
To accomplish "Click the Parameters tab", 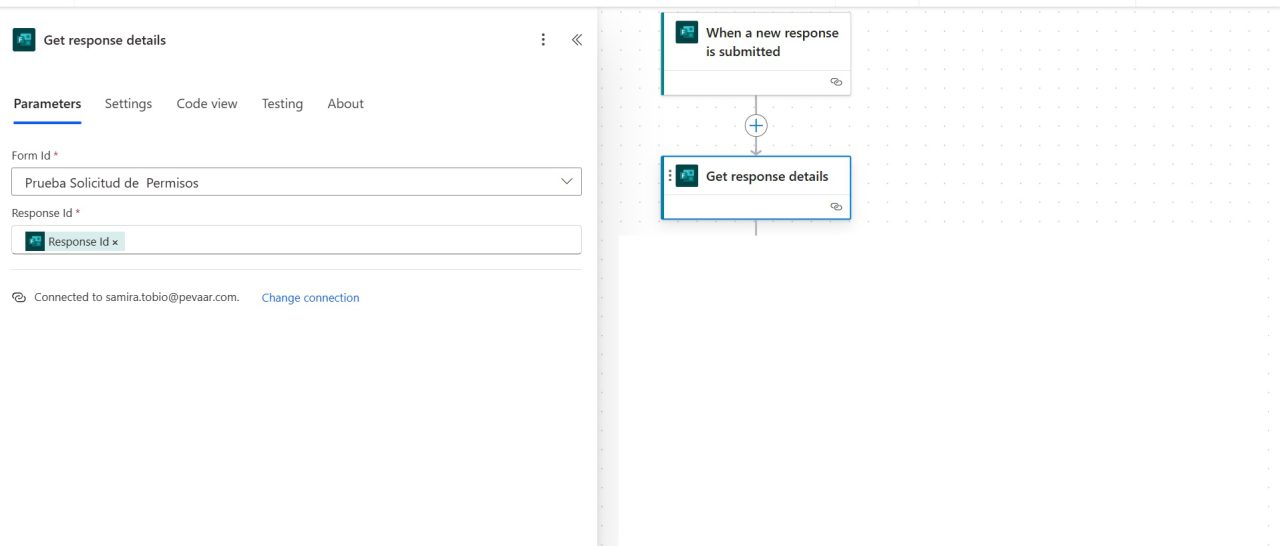I will (47, 104).
